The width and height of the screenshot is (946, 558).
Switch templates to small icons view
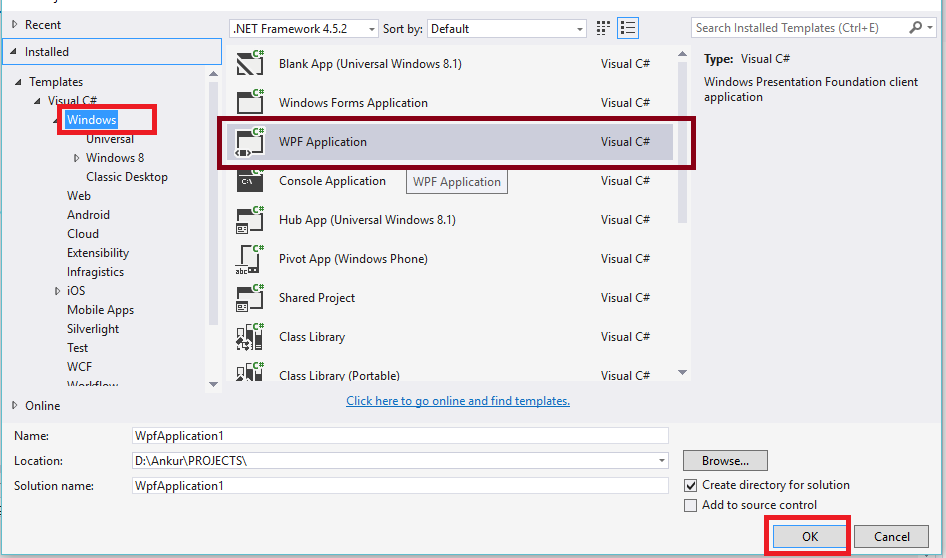click(x=603, y=29)
